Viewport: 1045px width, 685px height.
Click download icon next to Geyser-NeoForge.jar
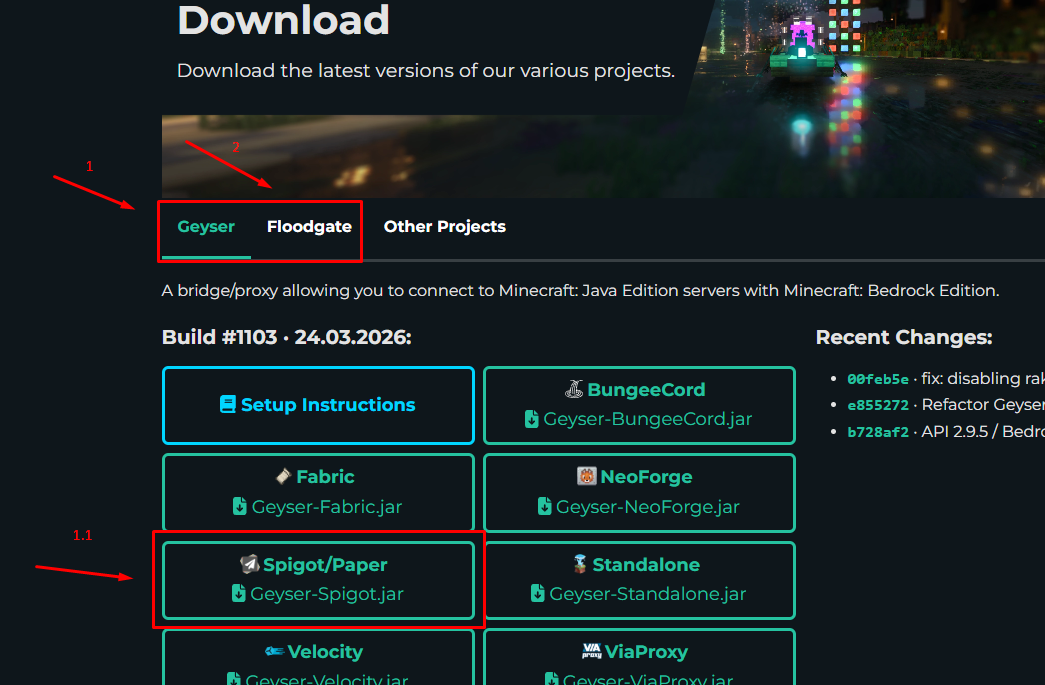coord(544,506)
